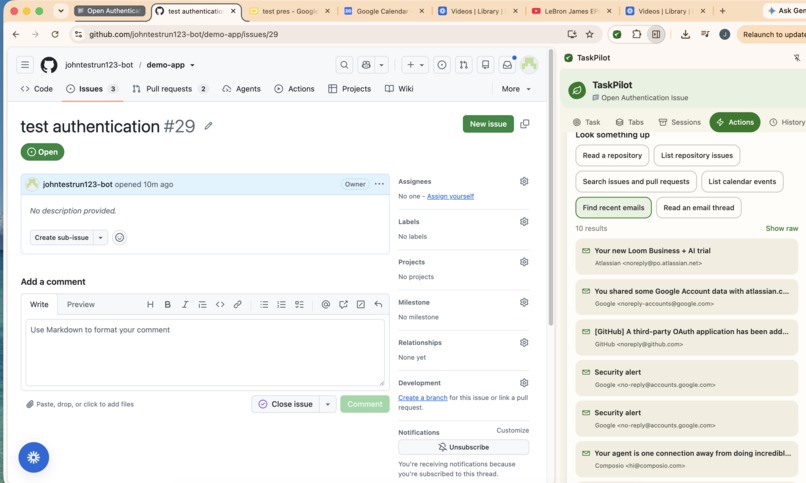
Task: Expand the Create sub-issue dropdown arrow
Action: [x=101, y=237]
